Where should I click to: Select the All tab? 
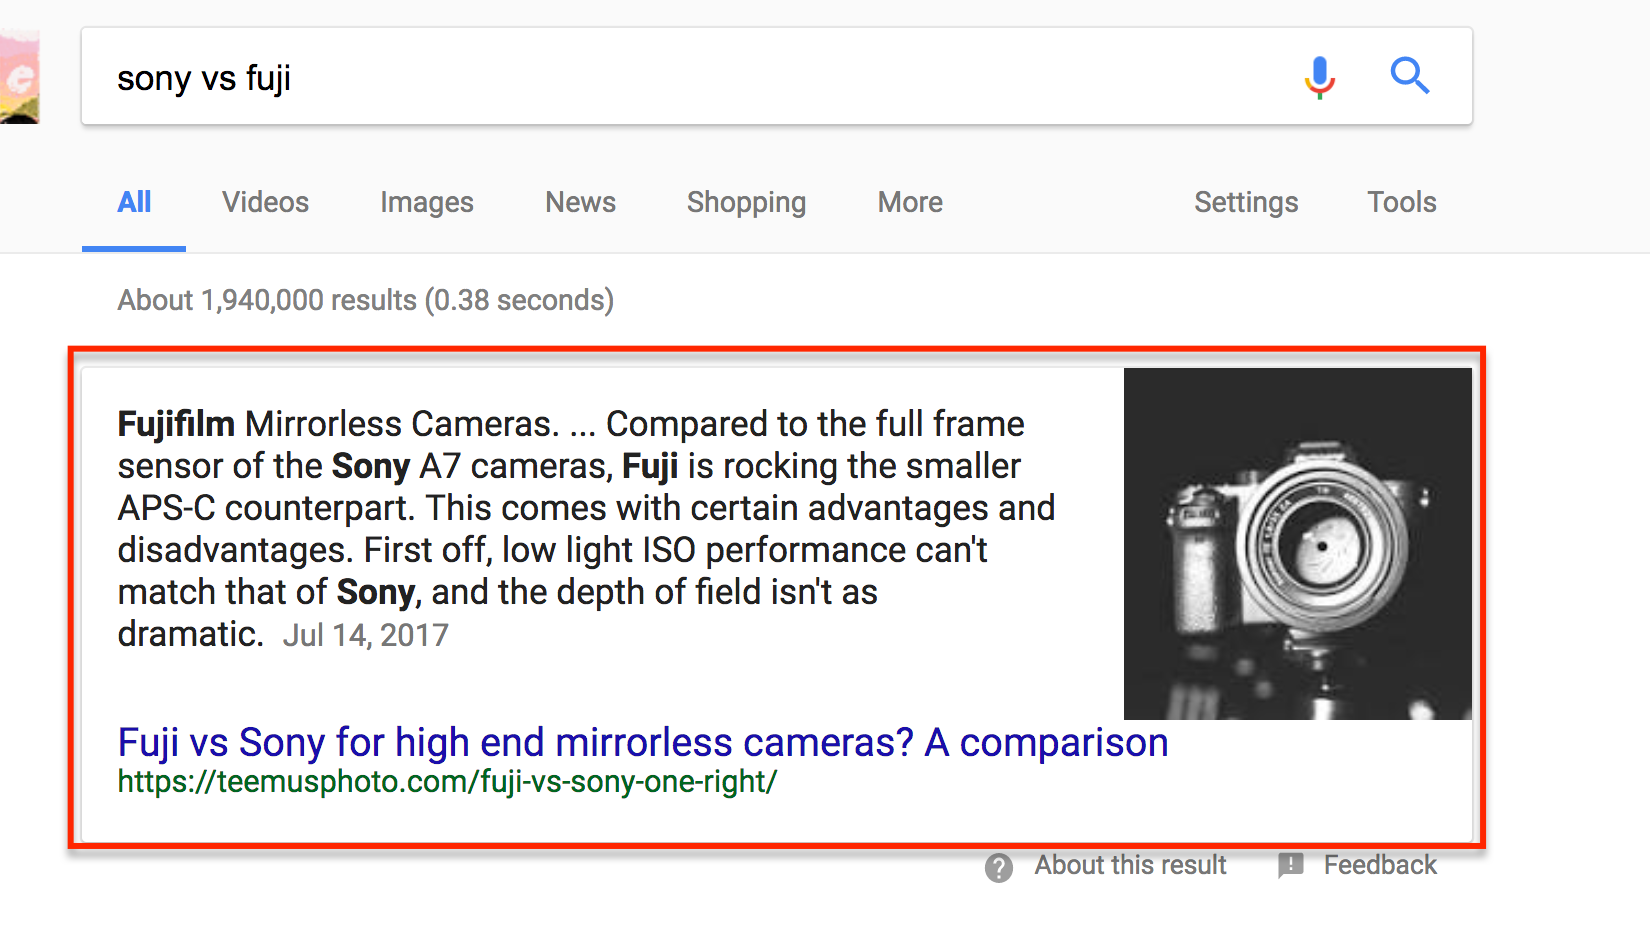(x=134, y=202)
